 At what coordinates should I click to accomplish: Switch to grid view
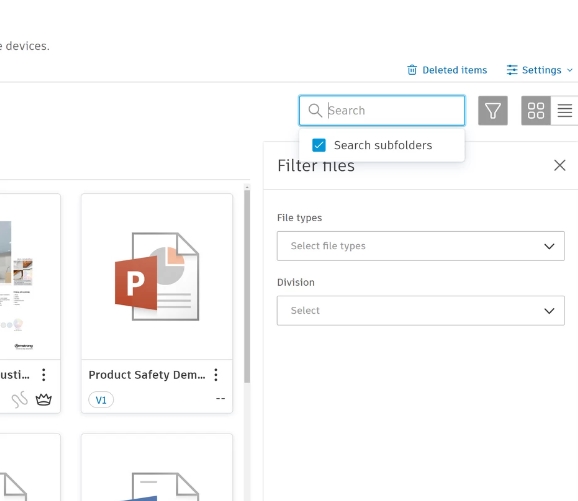536,111
